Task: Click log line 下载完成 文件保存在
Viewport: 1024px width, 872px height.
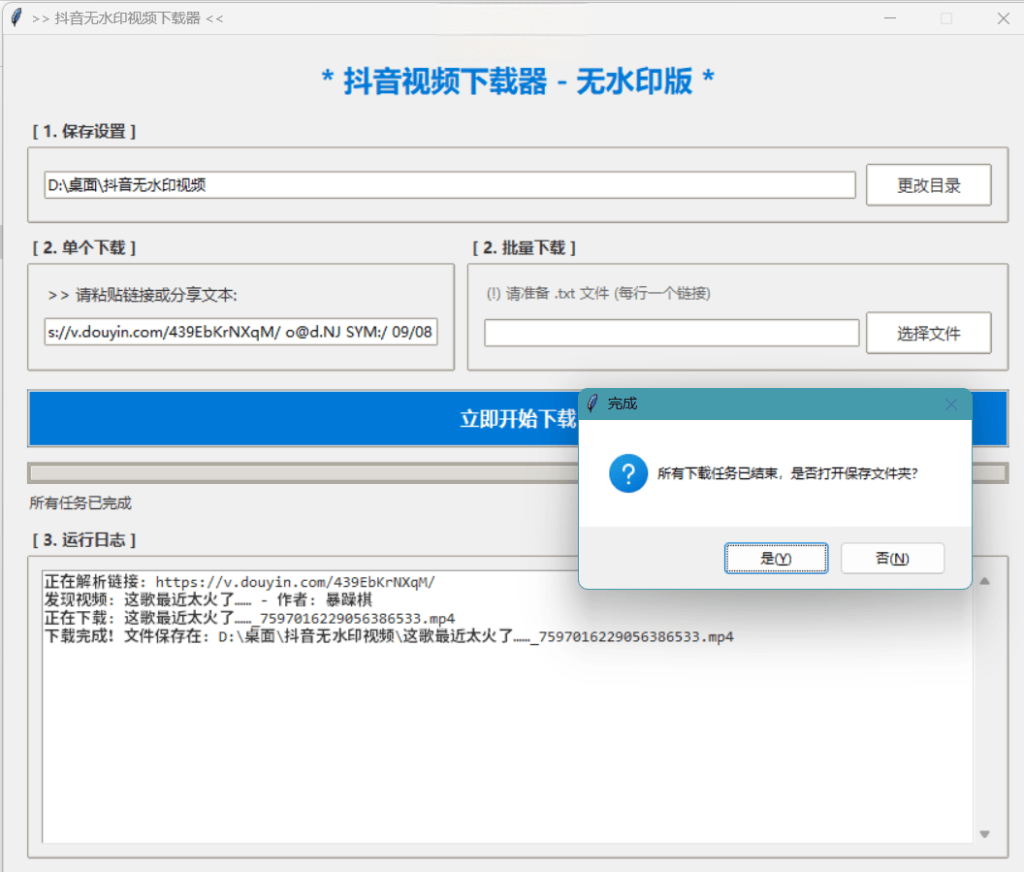Action: click(389, 636)
